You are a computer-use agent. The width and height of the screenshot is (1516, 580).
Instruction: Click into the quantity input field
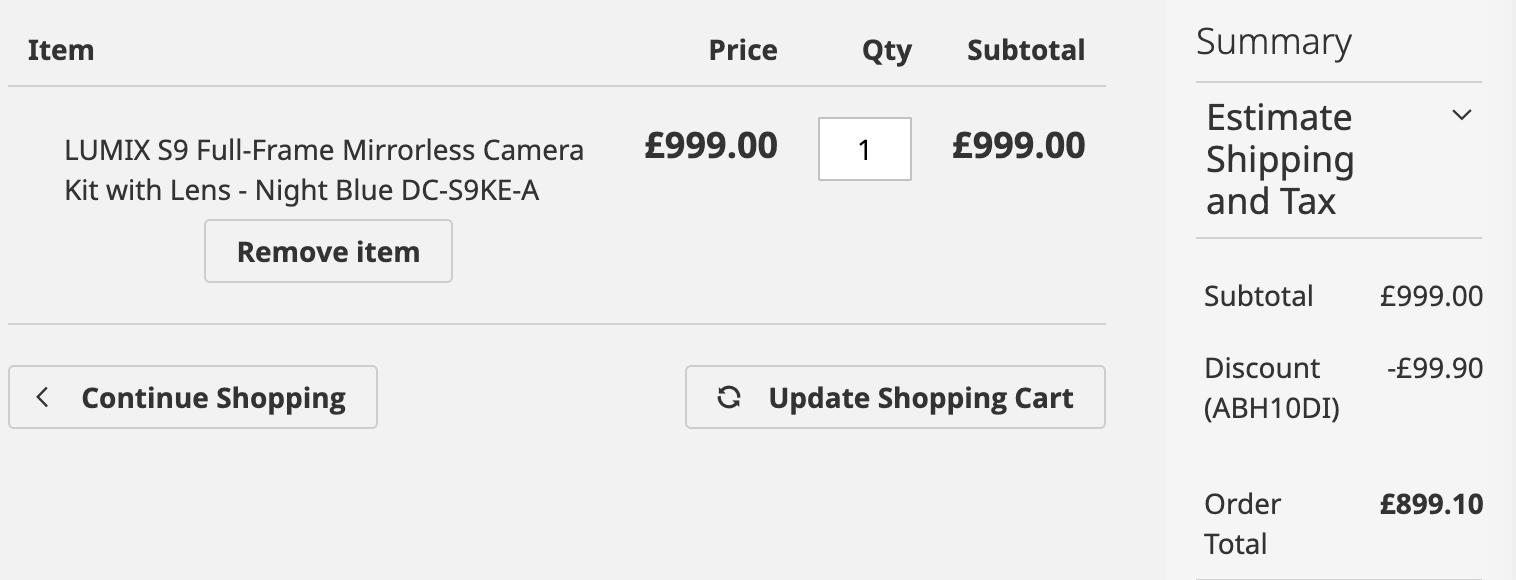864,149
